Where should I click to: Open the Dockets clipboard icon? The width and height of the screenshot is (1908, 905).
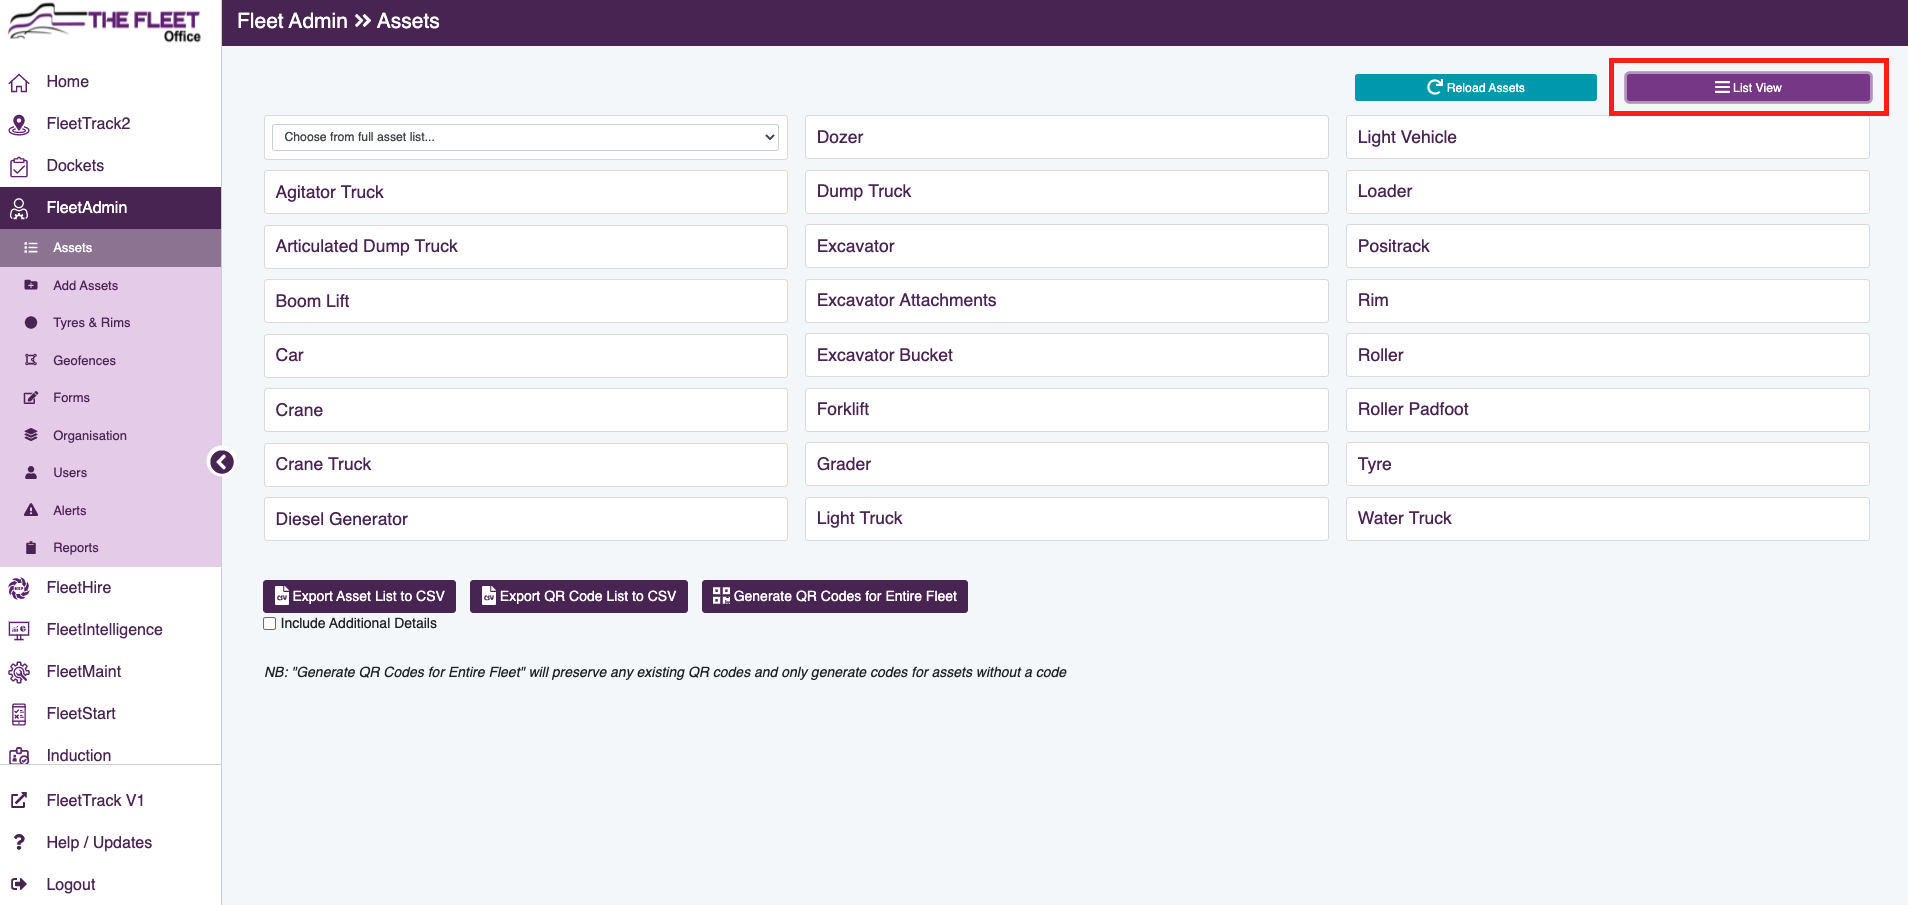tap(20, 165)
